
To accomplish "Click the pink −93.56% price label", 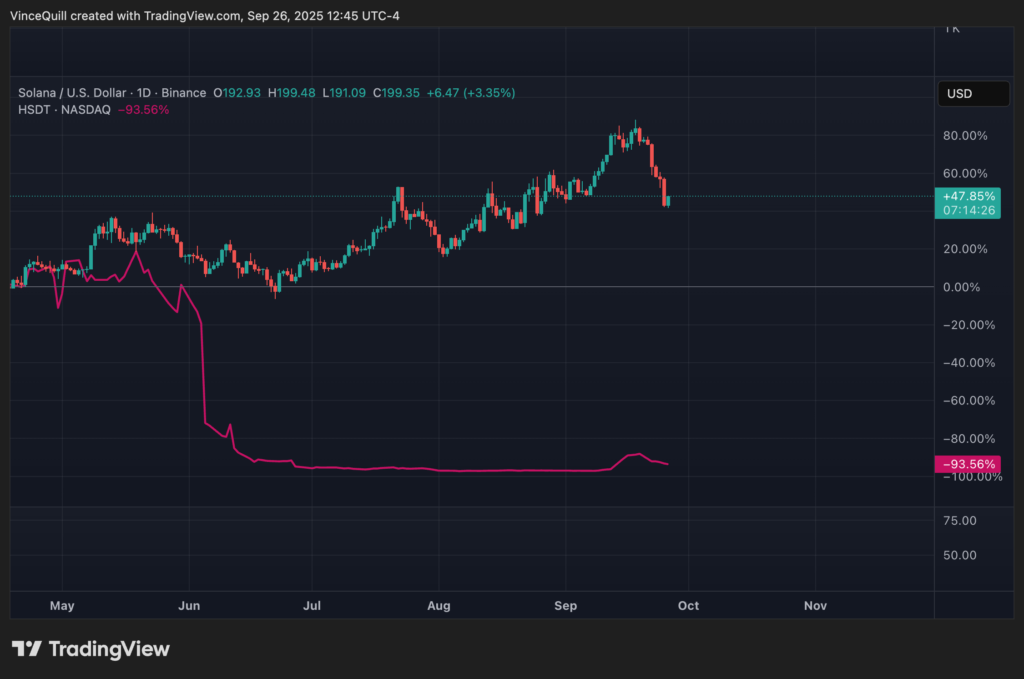I will coord(969,464).
